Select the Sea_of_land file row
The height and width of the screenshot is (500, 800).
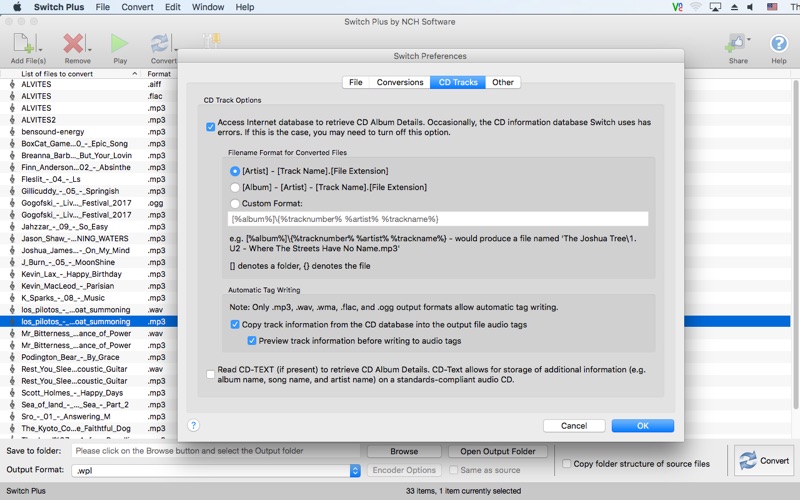[89, 405]
